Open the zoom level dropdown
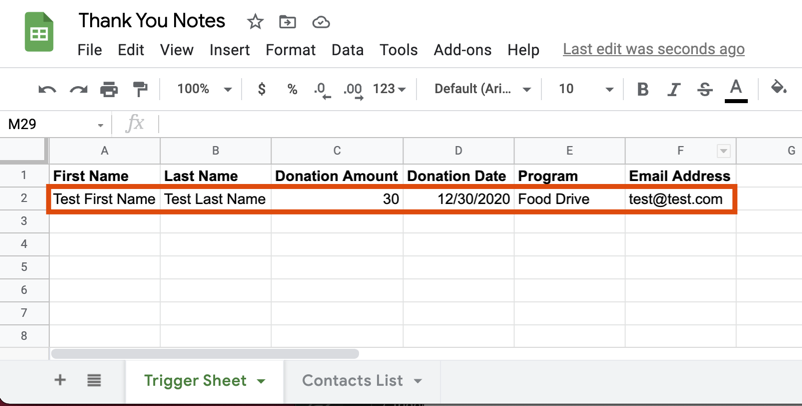Image resolution: width=802 pixels, height=406 pixels. 205,89
